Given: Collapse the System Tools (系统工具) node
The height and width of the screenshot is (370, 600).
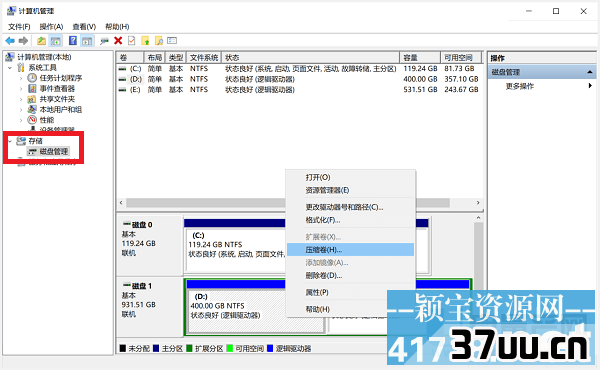Looking at the screenshot, I should point(10,68).
